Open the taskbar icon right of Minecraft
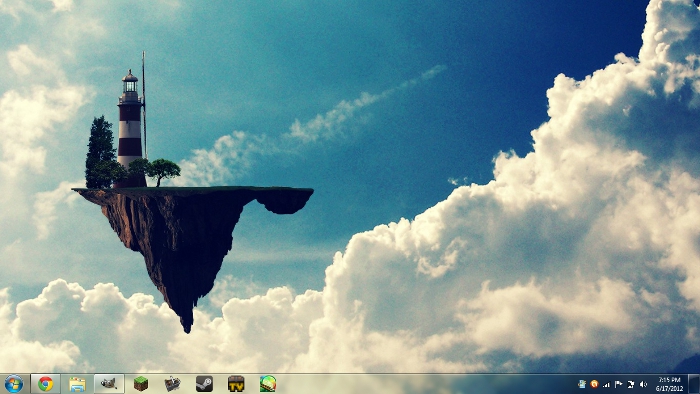This screenshot has height=394, width=700. (x=172, y=384)
